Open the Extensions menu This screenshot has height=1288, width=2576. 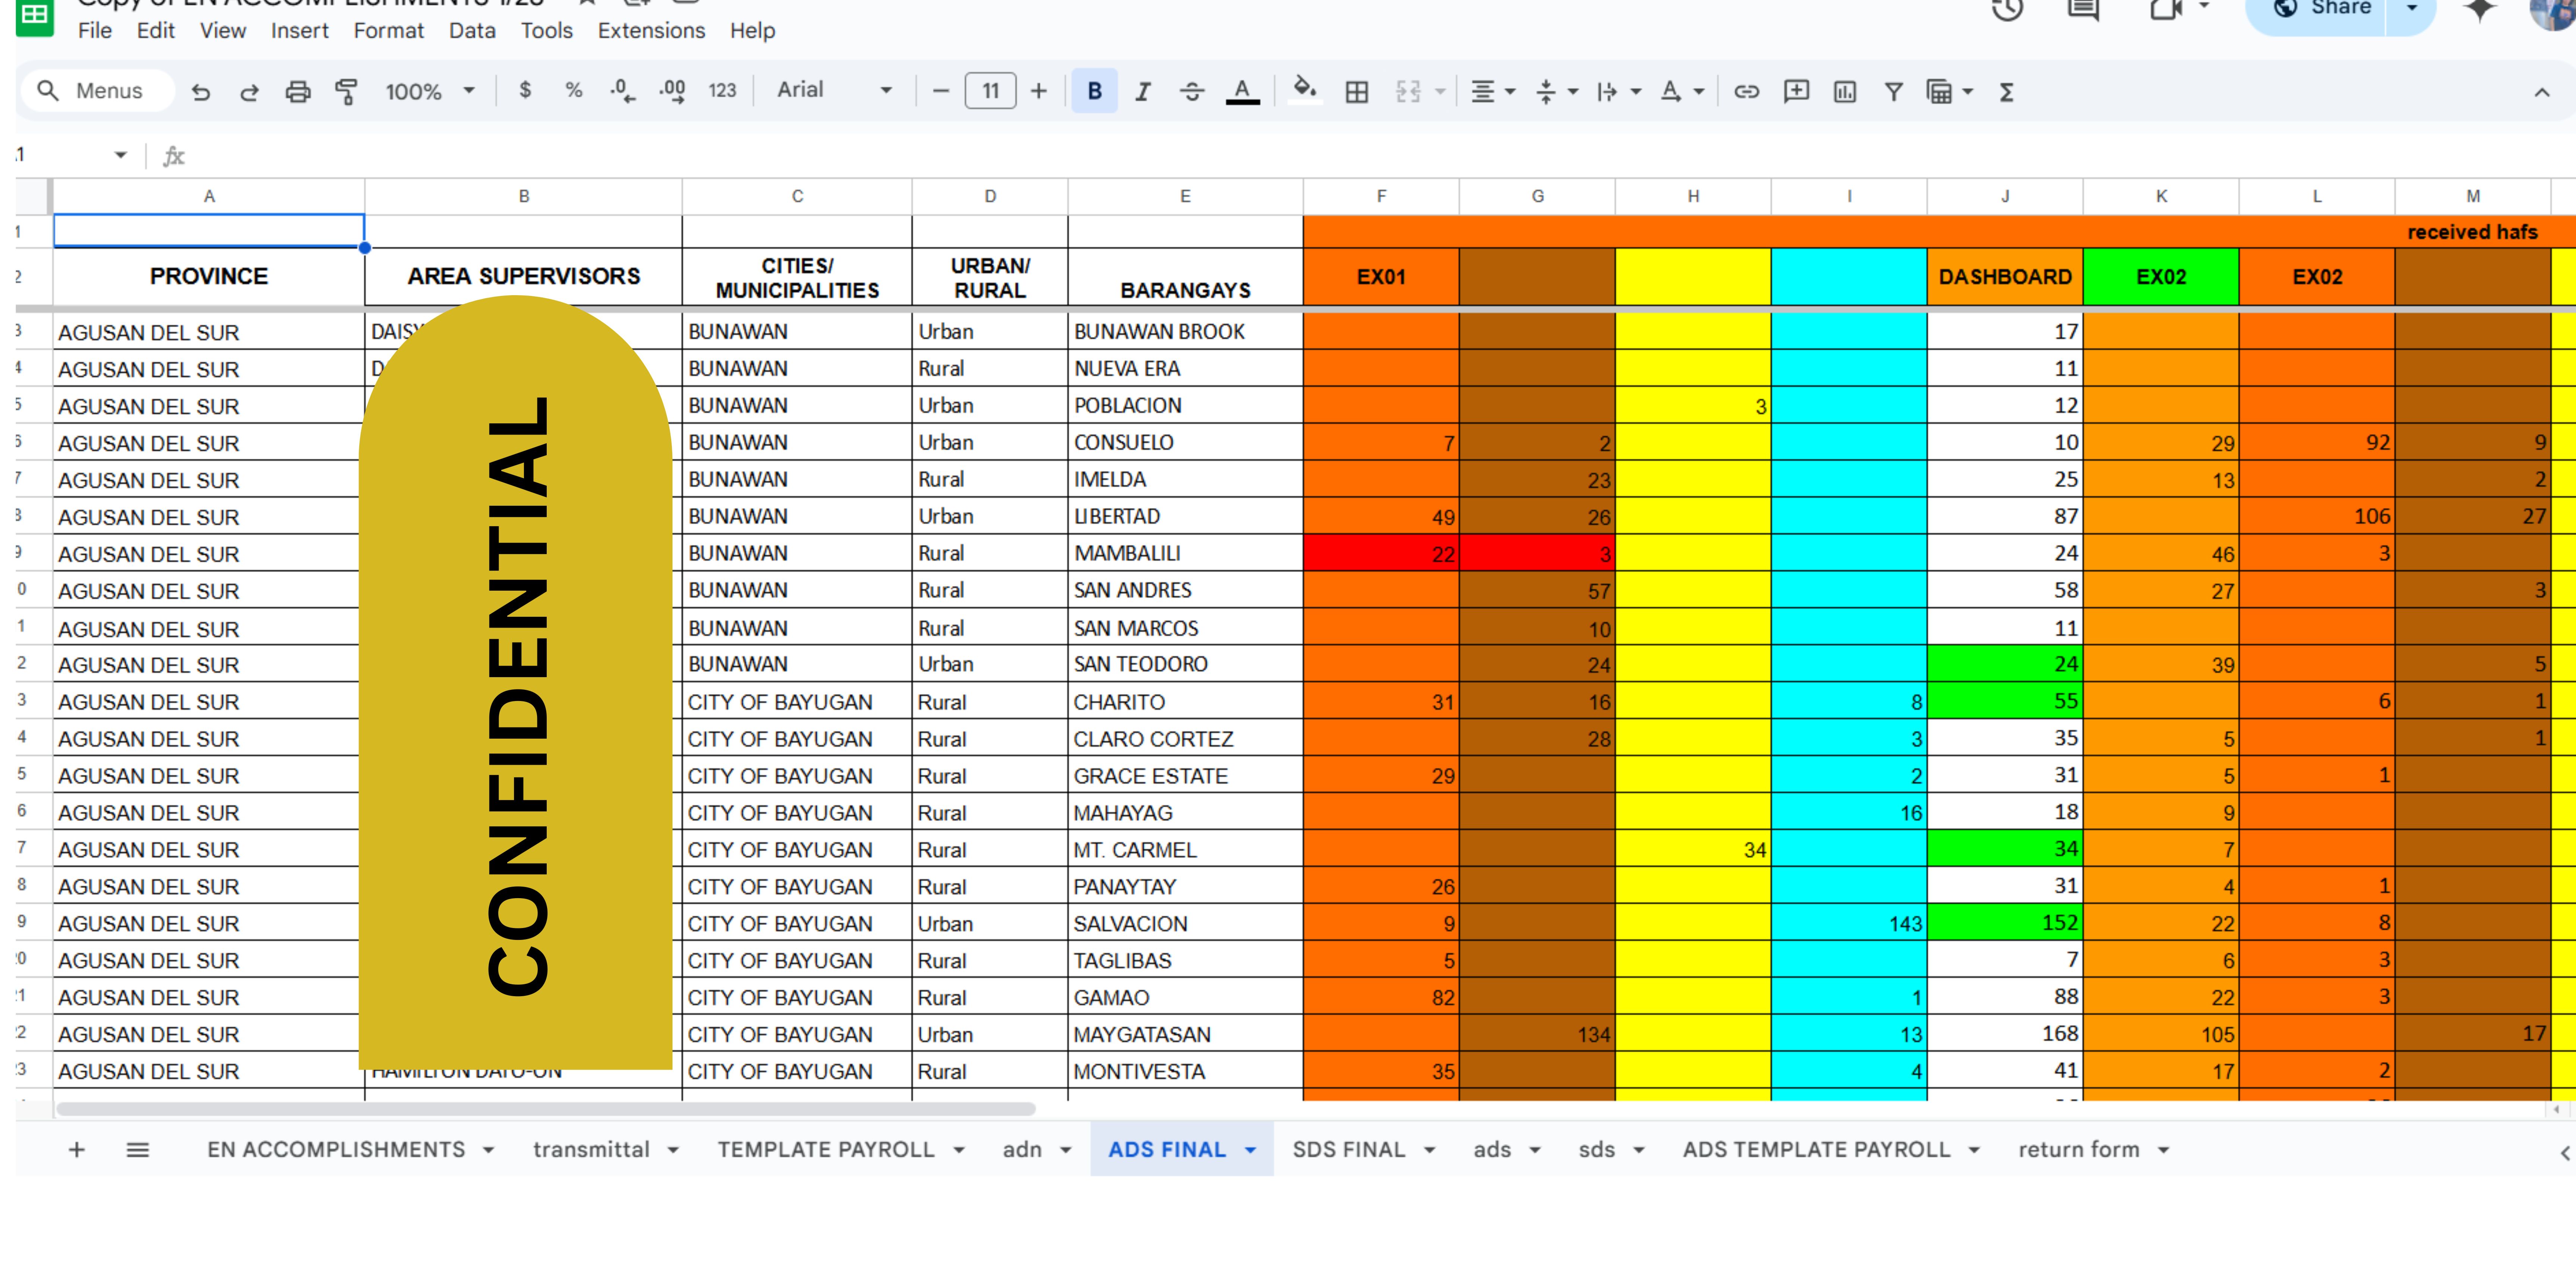pyautogui.click(x=651, y=31)
